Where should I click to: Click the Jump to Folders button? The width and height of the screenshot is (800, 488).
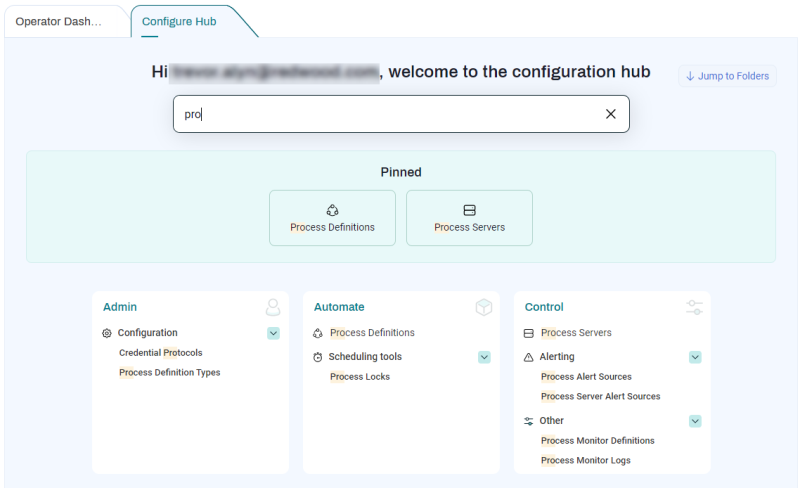pos(727,76)
